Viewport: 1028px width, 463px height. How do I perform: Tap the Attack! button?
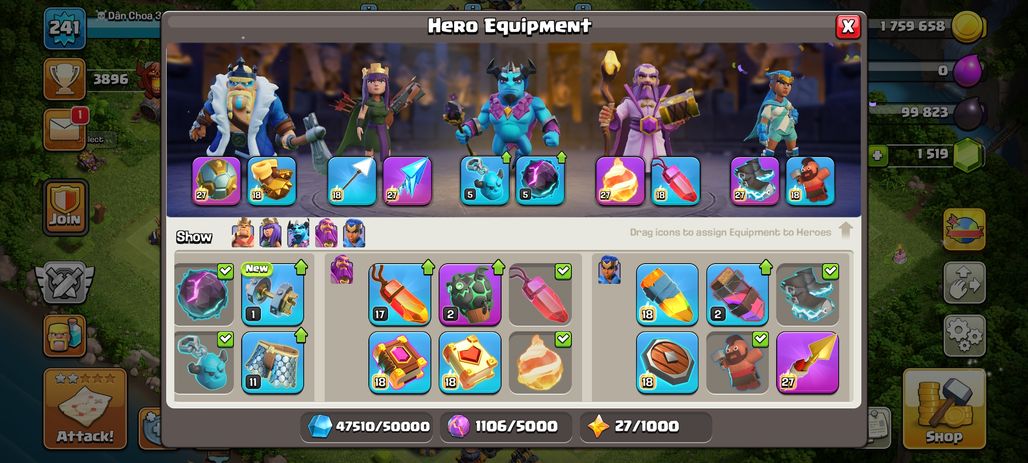(x=85, y=409)
